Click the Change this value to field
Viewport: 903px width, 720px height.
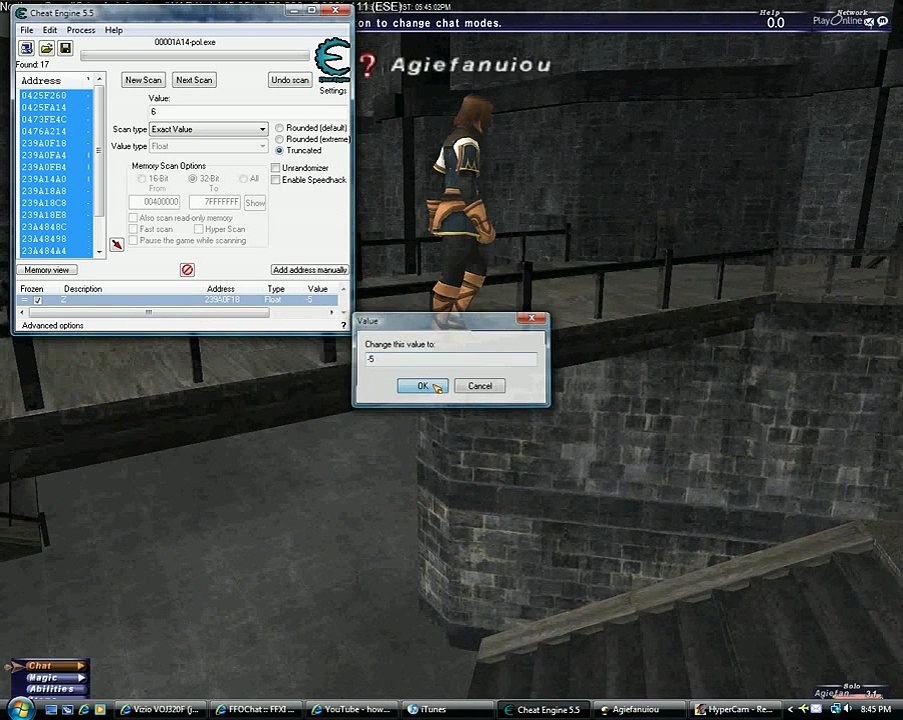point(451,359)
